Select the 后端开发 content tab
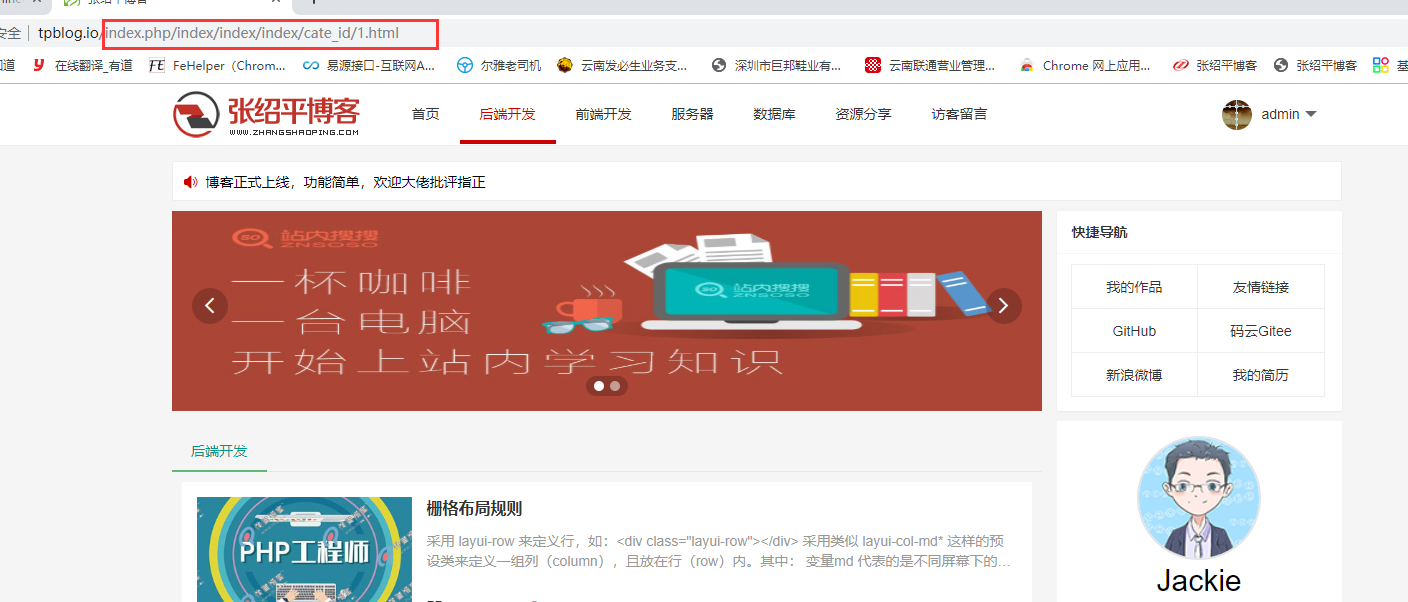This screenshot has width=1408, height=602. coord(219,451)
